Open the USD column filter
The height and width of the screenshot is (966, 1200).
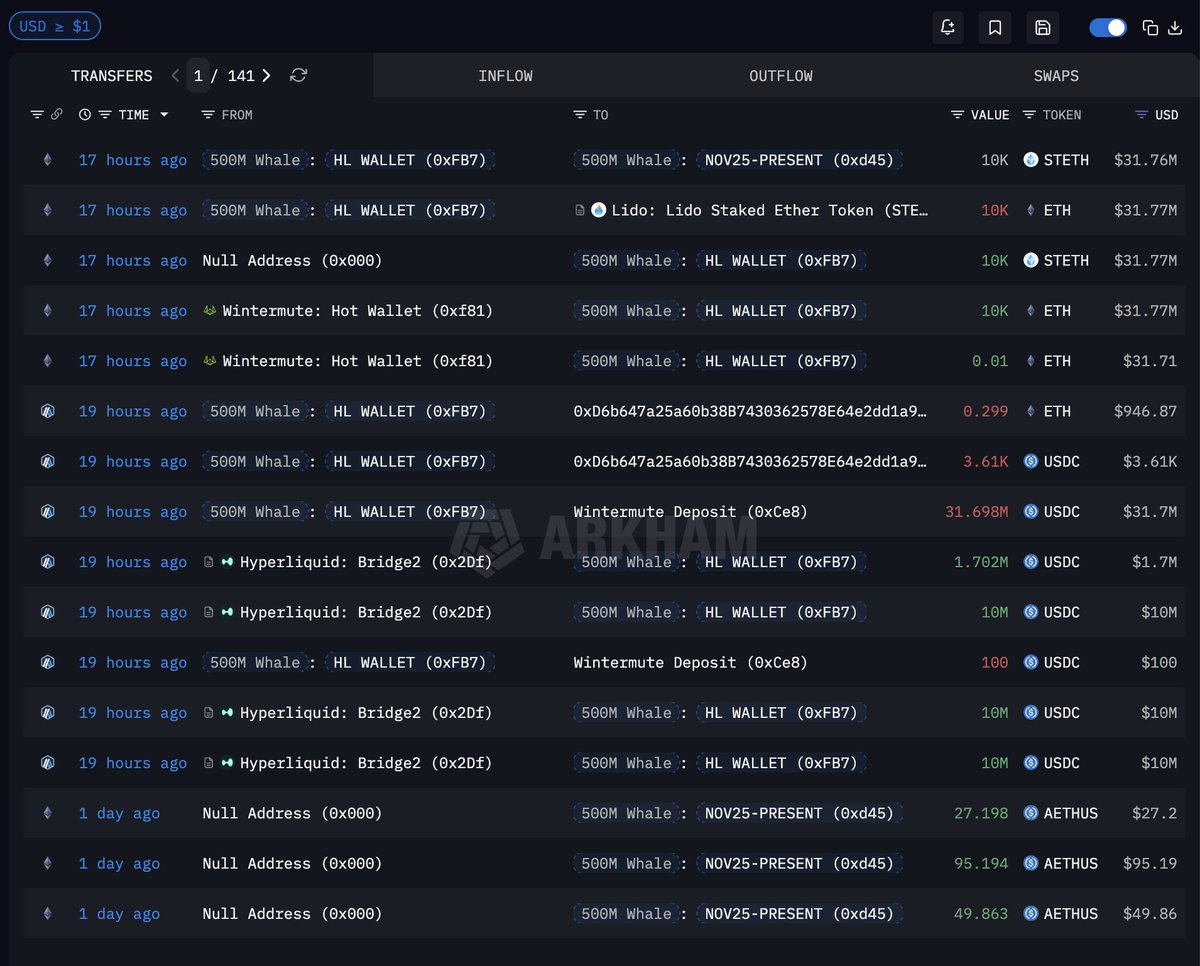[1141, 115]
